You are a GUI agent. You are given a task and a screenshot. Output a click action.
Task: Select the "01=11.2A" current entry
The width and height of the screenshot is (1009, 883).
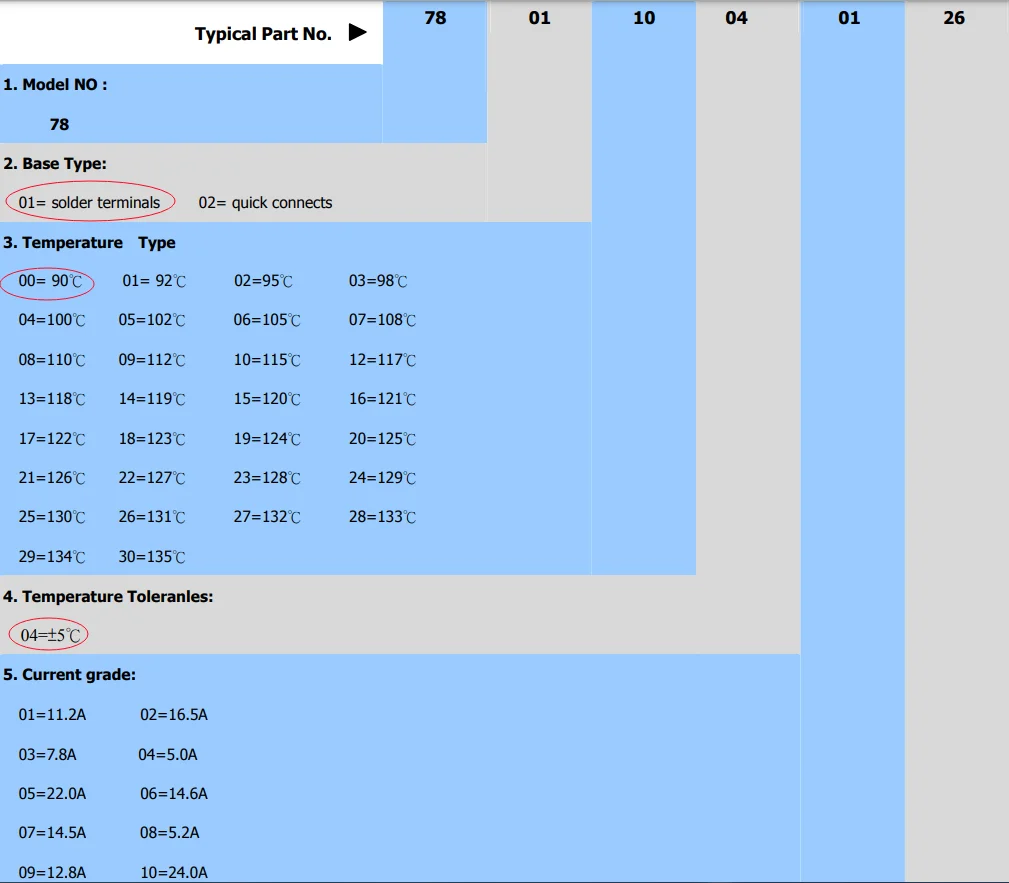[x=52, y=715]
